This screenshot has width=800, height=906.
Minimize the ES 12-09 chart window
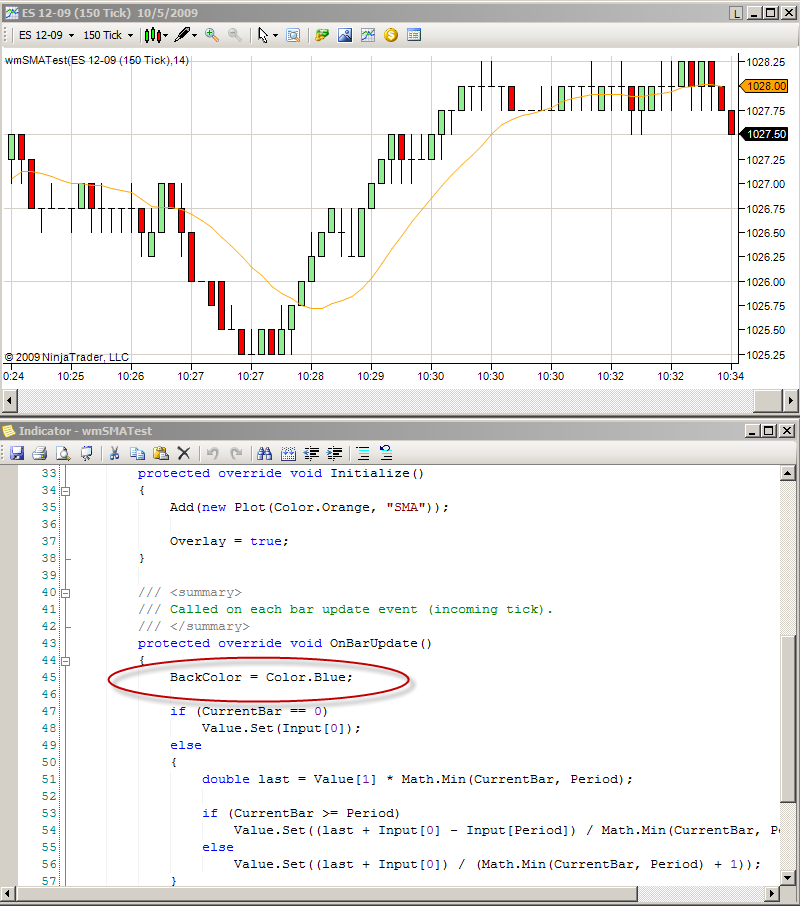tap(753, 13)
